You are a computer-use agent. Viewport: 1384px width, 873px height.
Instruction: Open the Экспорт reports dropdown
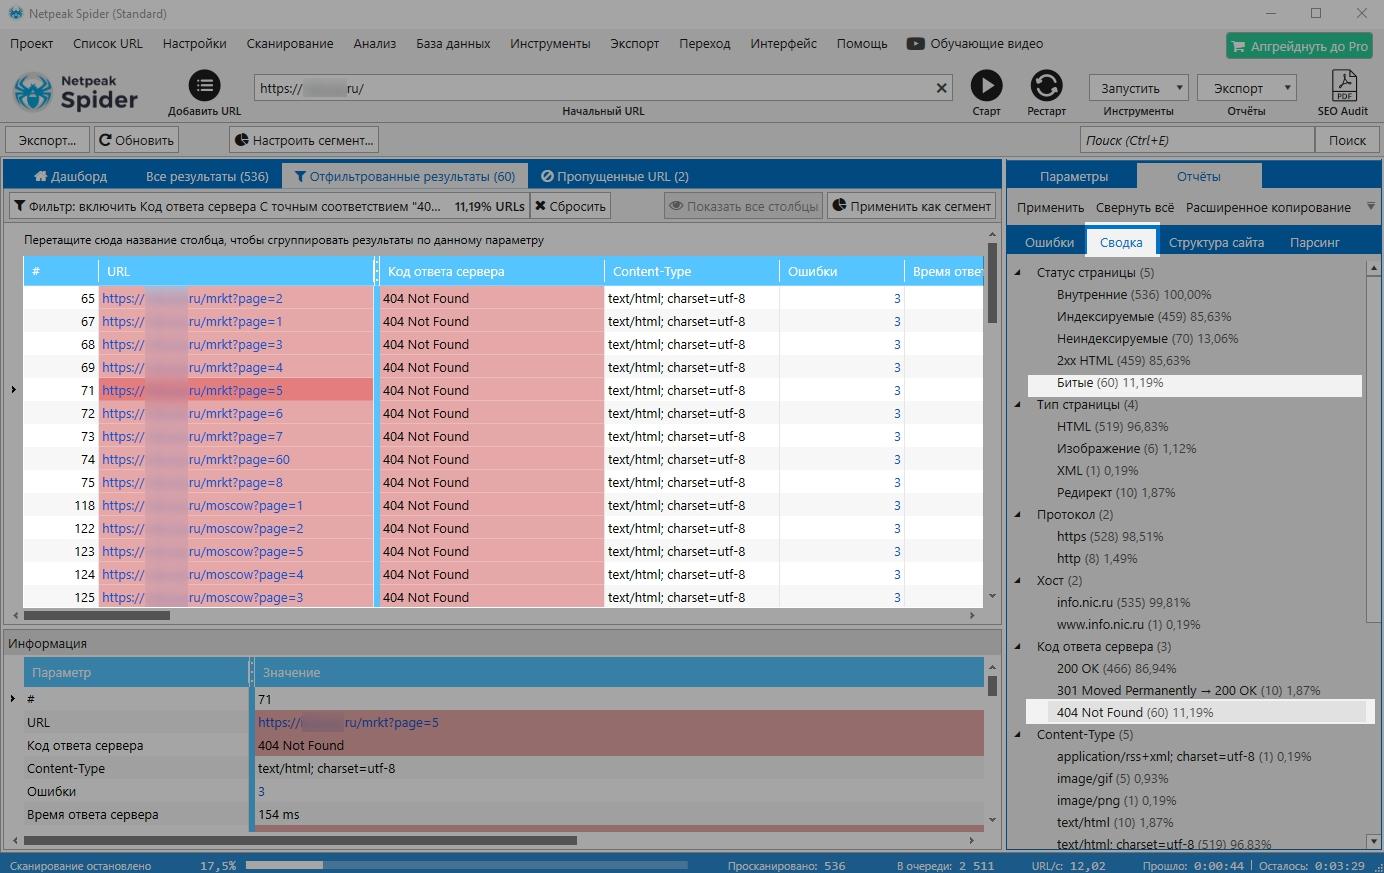1246,88
